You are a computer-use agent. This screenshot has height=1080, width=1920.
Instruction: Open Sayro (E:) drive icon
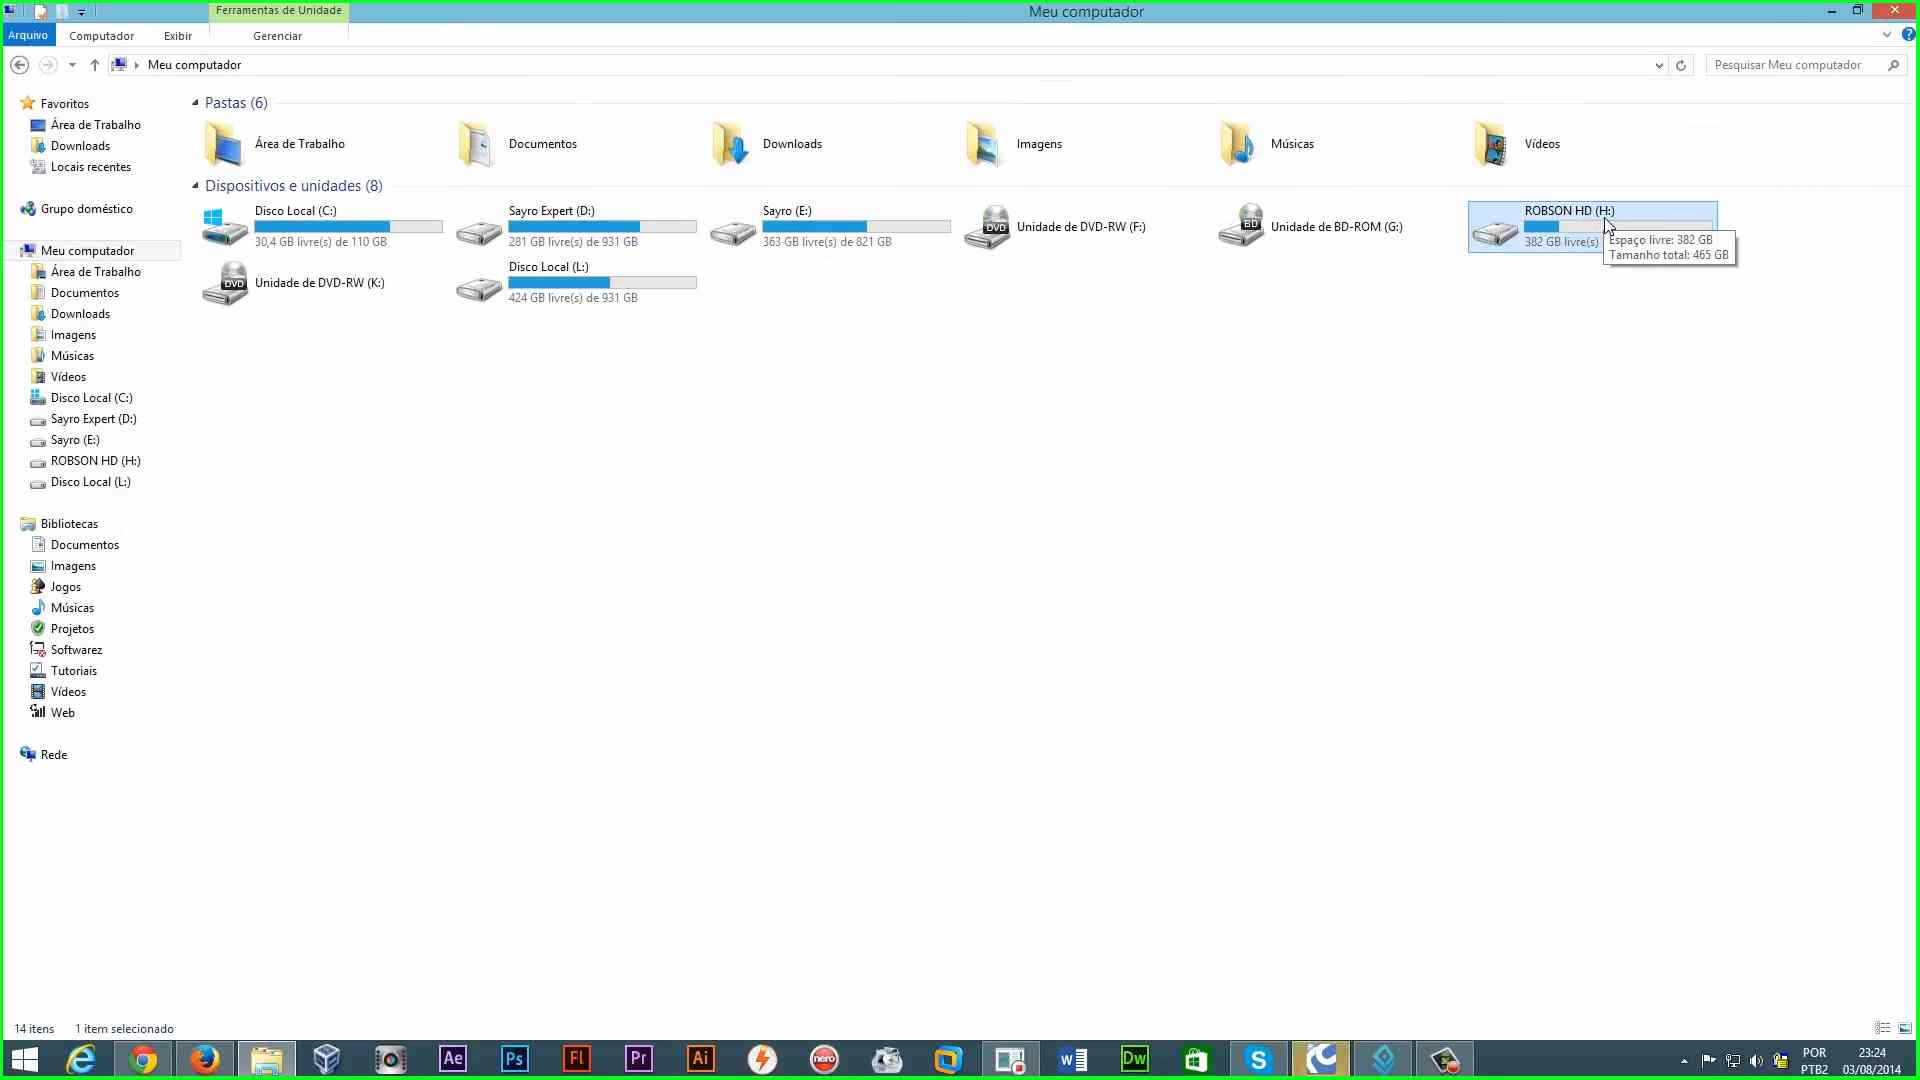[733, 232]
